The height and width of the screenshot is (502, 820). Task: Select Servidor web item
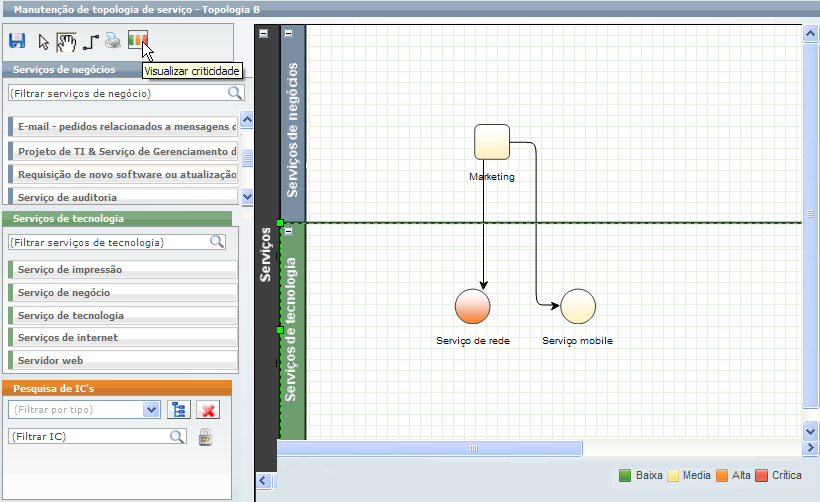click(123, 360)
